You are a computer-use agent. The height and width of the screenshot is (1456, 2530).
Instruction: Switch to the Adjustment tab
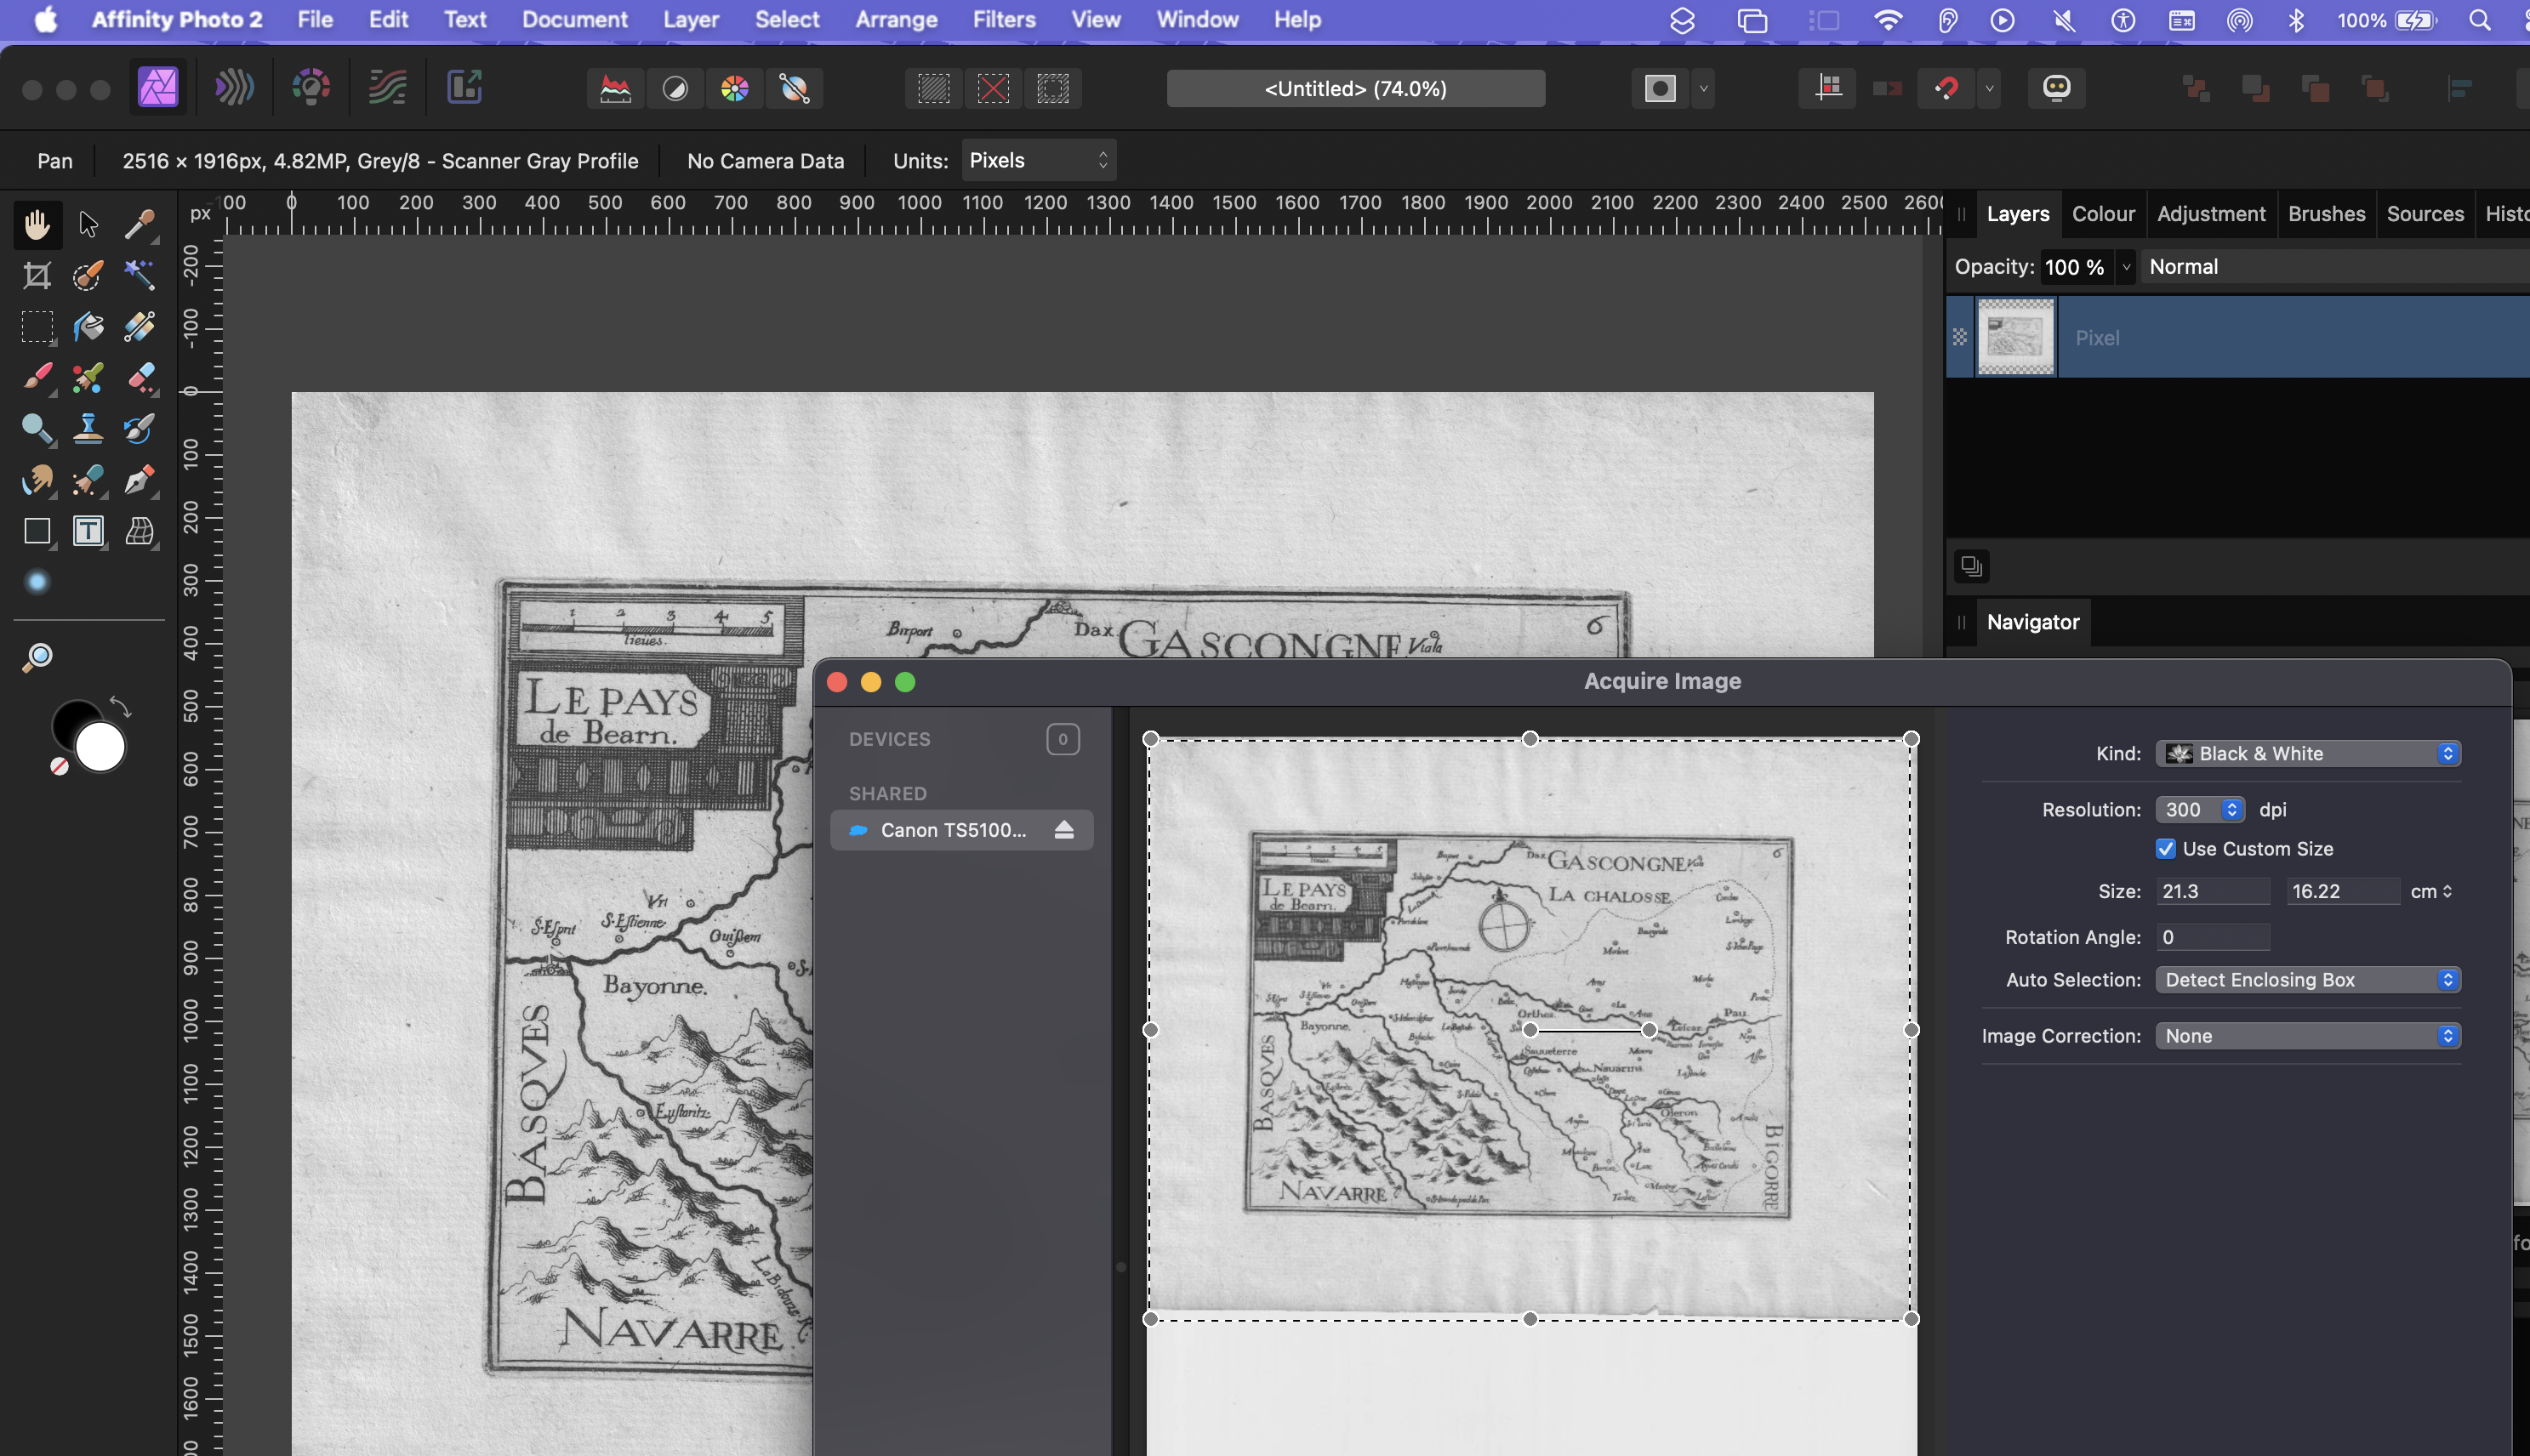point(2210,214)
